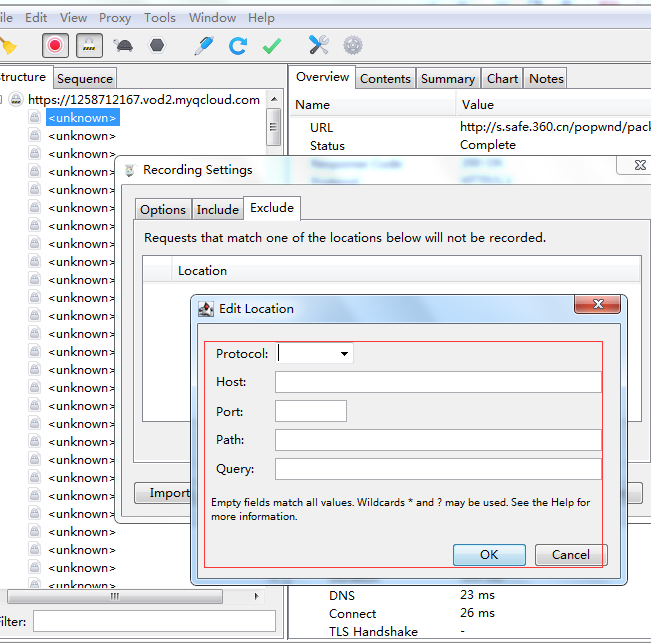Viewport: 651px width, 643px height.
Task: Expand the Protocol dropdown arrow
Action: point(344,354)
